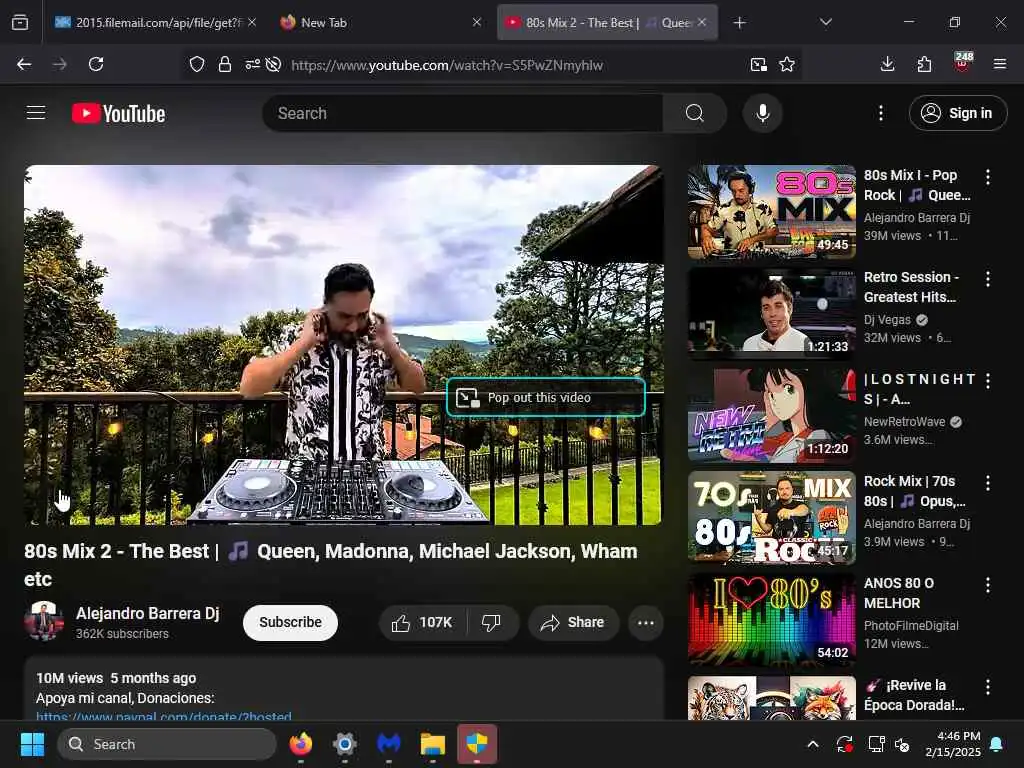
Task: Open options menu for 80s Mix I video
Action: tap(987, 176)
